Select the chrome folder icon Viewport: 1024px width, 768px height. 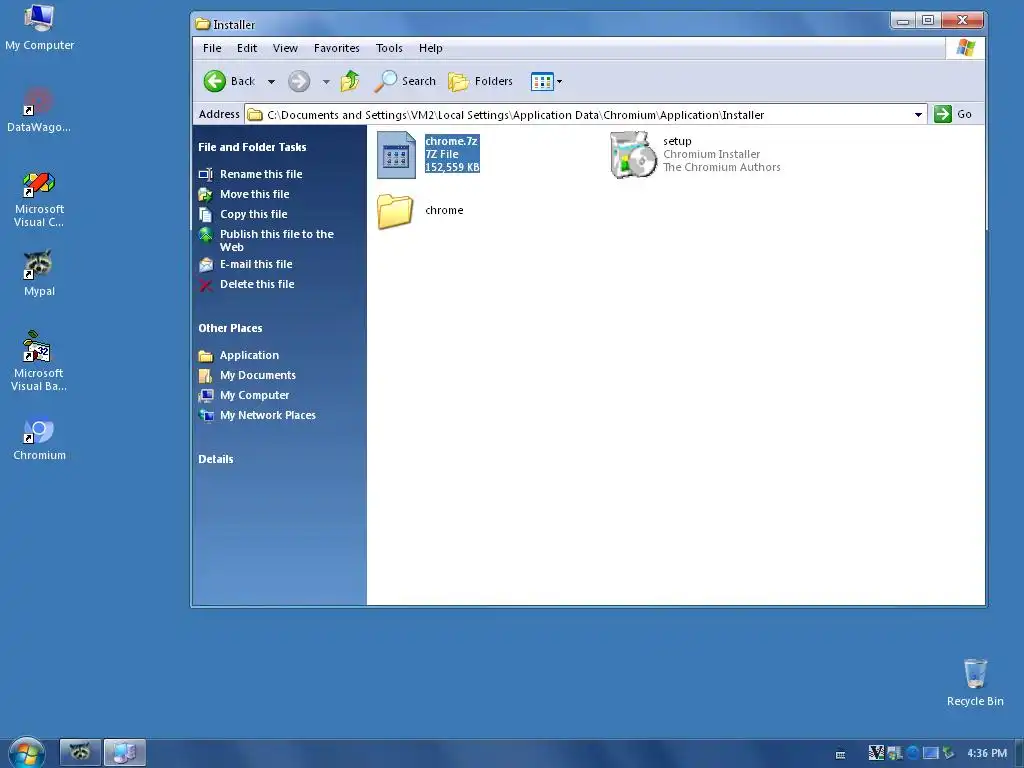[395, 211]
